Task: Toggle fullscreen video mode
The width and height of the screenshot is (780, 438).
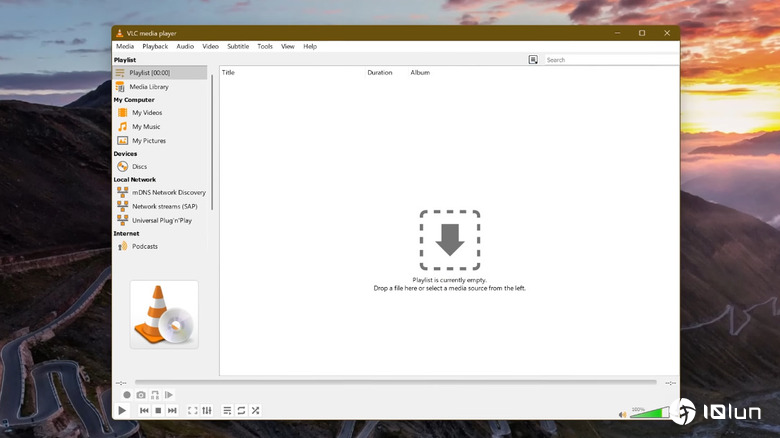Action: (193, 410)
